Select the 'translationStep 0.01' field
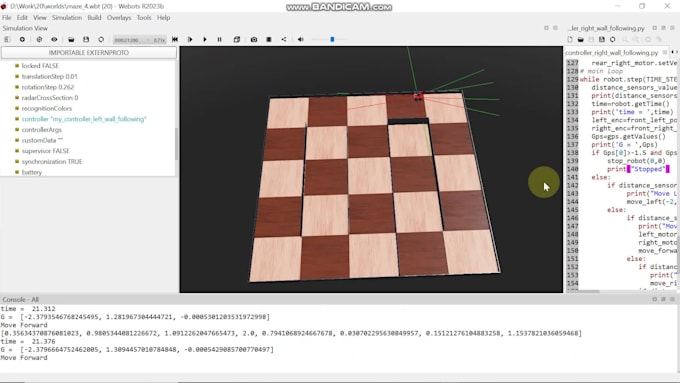 pos(49,76)
